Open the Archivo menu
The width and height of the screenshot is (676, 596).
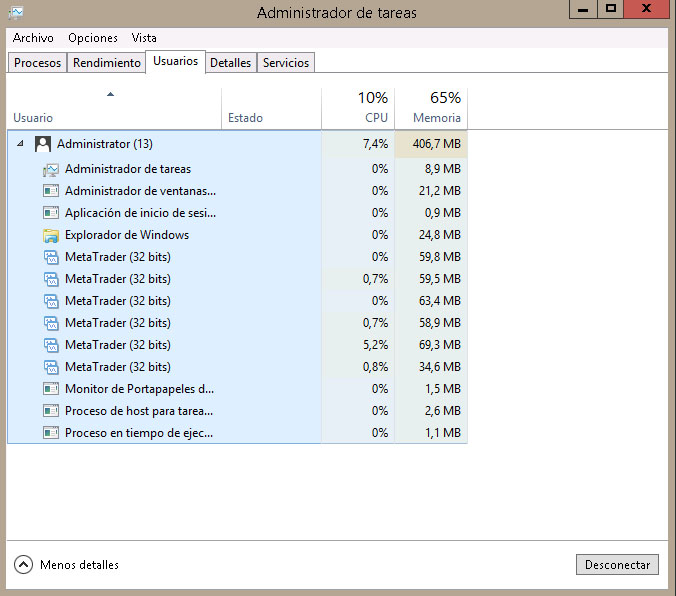tap(33, 38)
